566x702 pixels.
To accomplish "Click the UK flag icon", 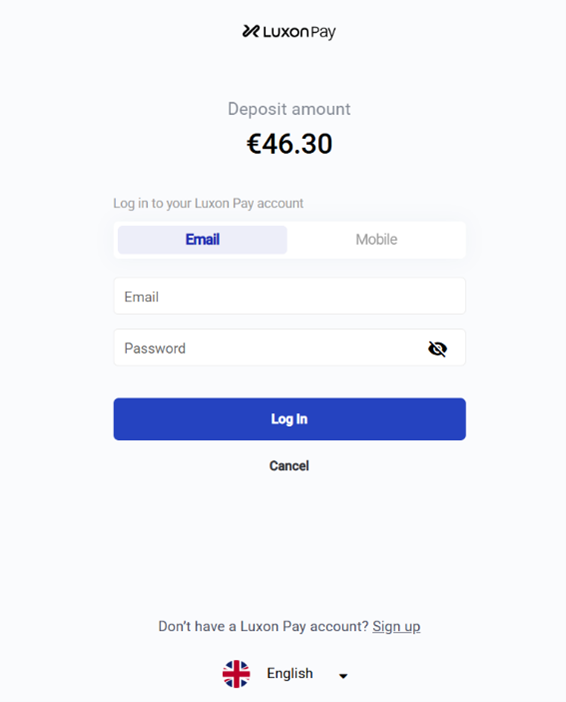I will (x=236, y=674).
